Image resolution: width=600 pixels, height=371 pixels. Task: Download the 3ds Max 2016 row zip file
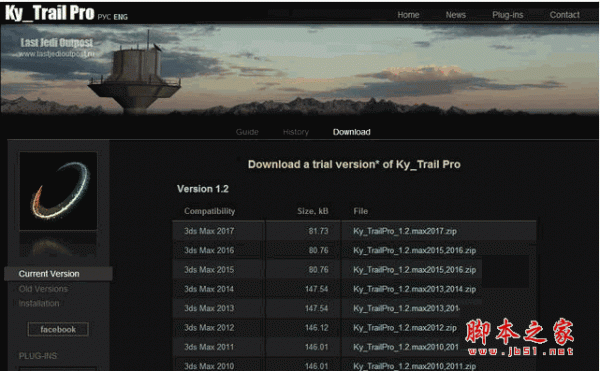[x=414, y=251]
